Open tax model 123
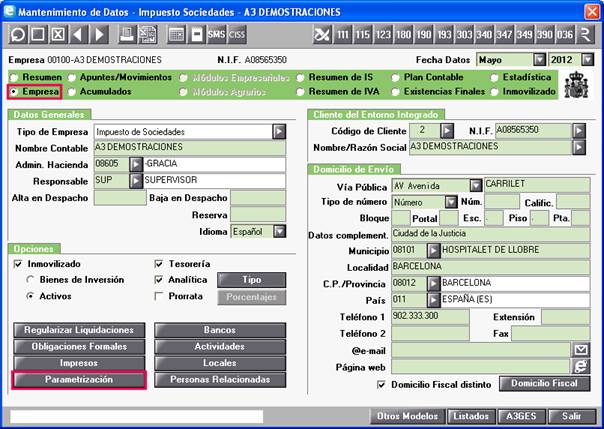This screenshot has width=604, height=429. (x=383, y=35)
